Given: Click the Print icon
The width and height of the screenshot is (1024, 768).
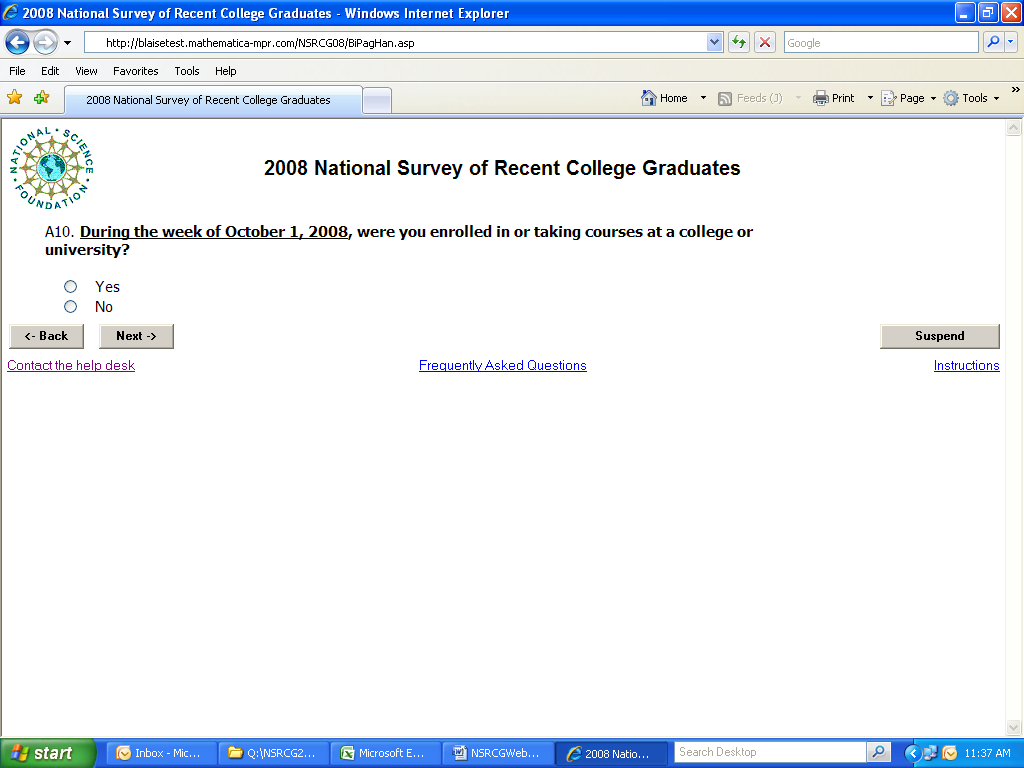Looking at the screenshot, I should tap(820, 98).
